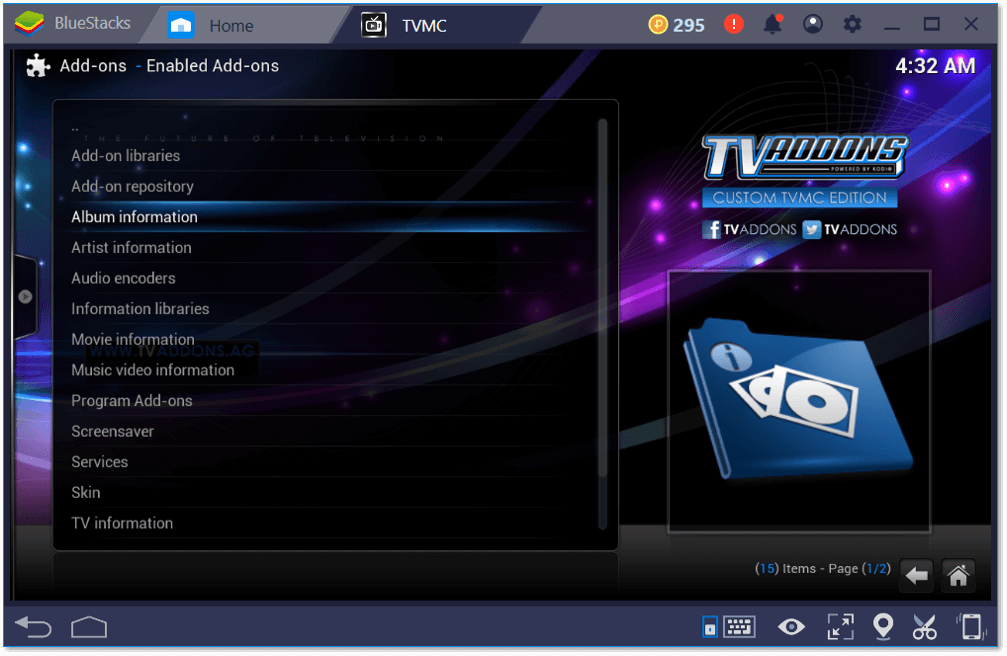Click the Android home button

[89, 627]
